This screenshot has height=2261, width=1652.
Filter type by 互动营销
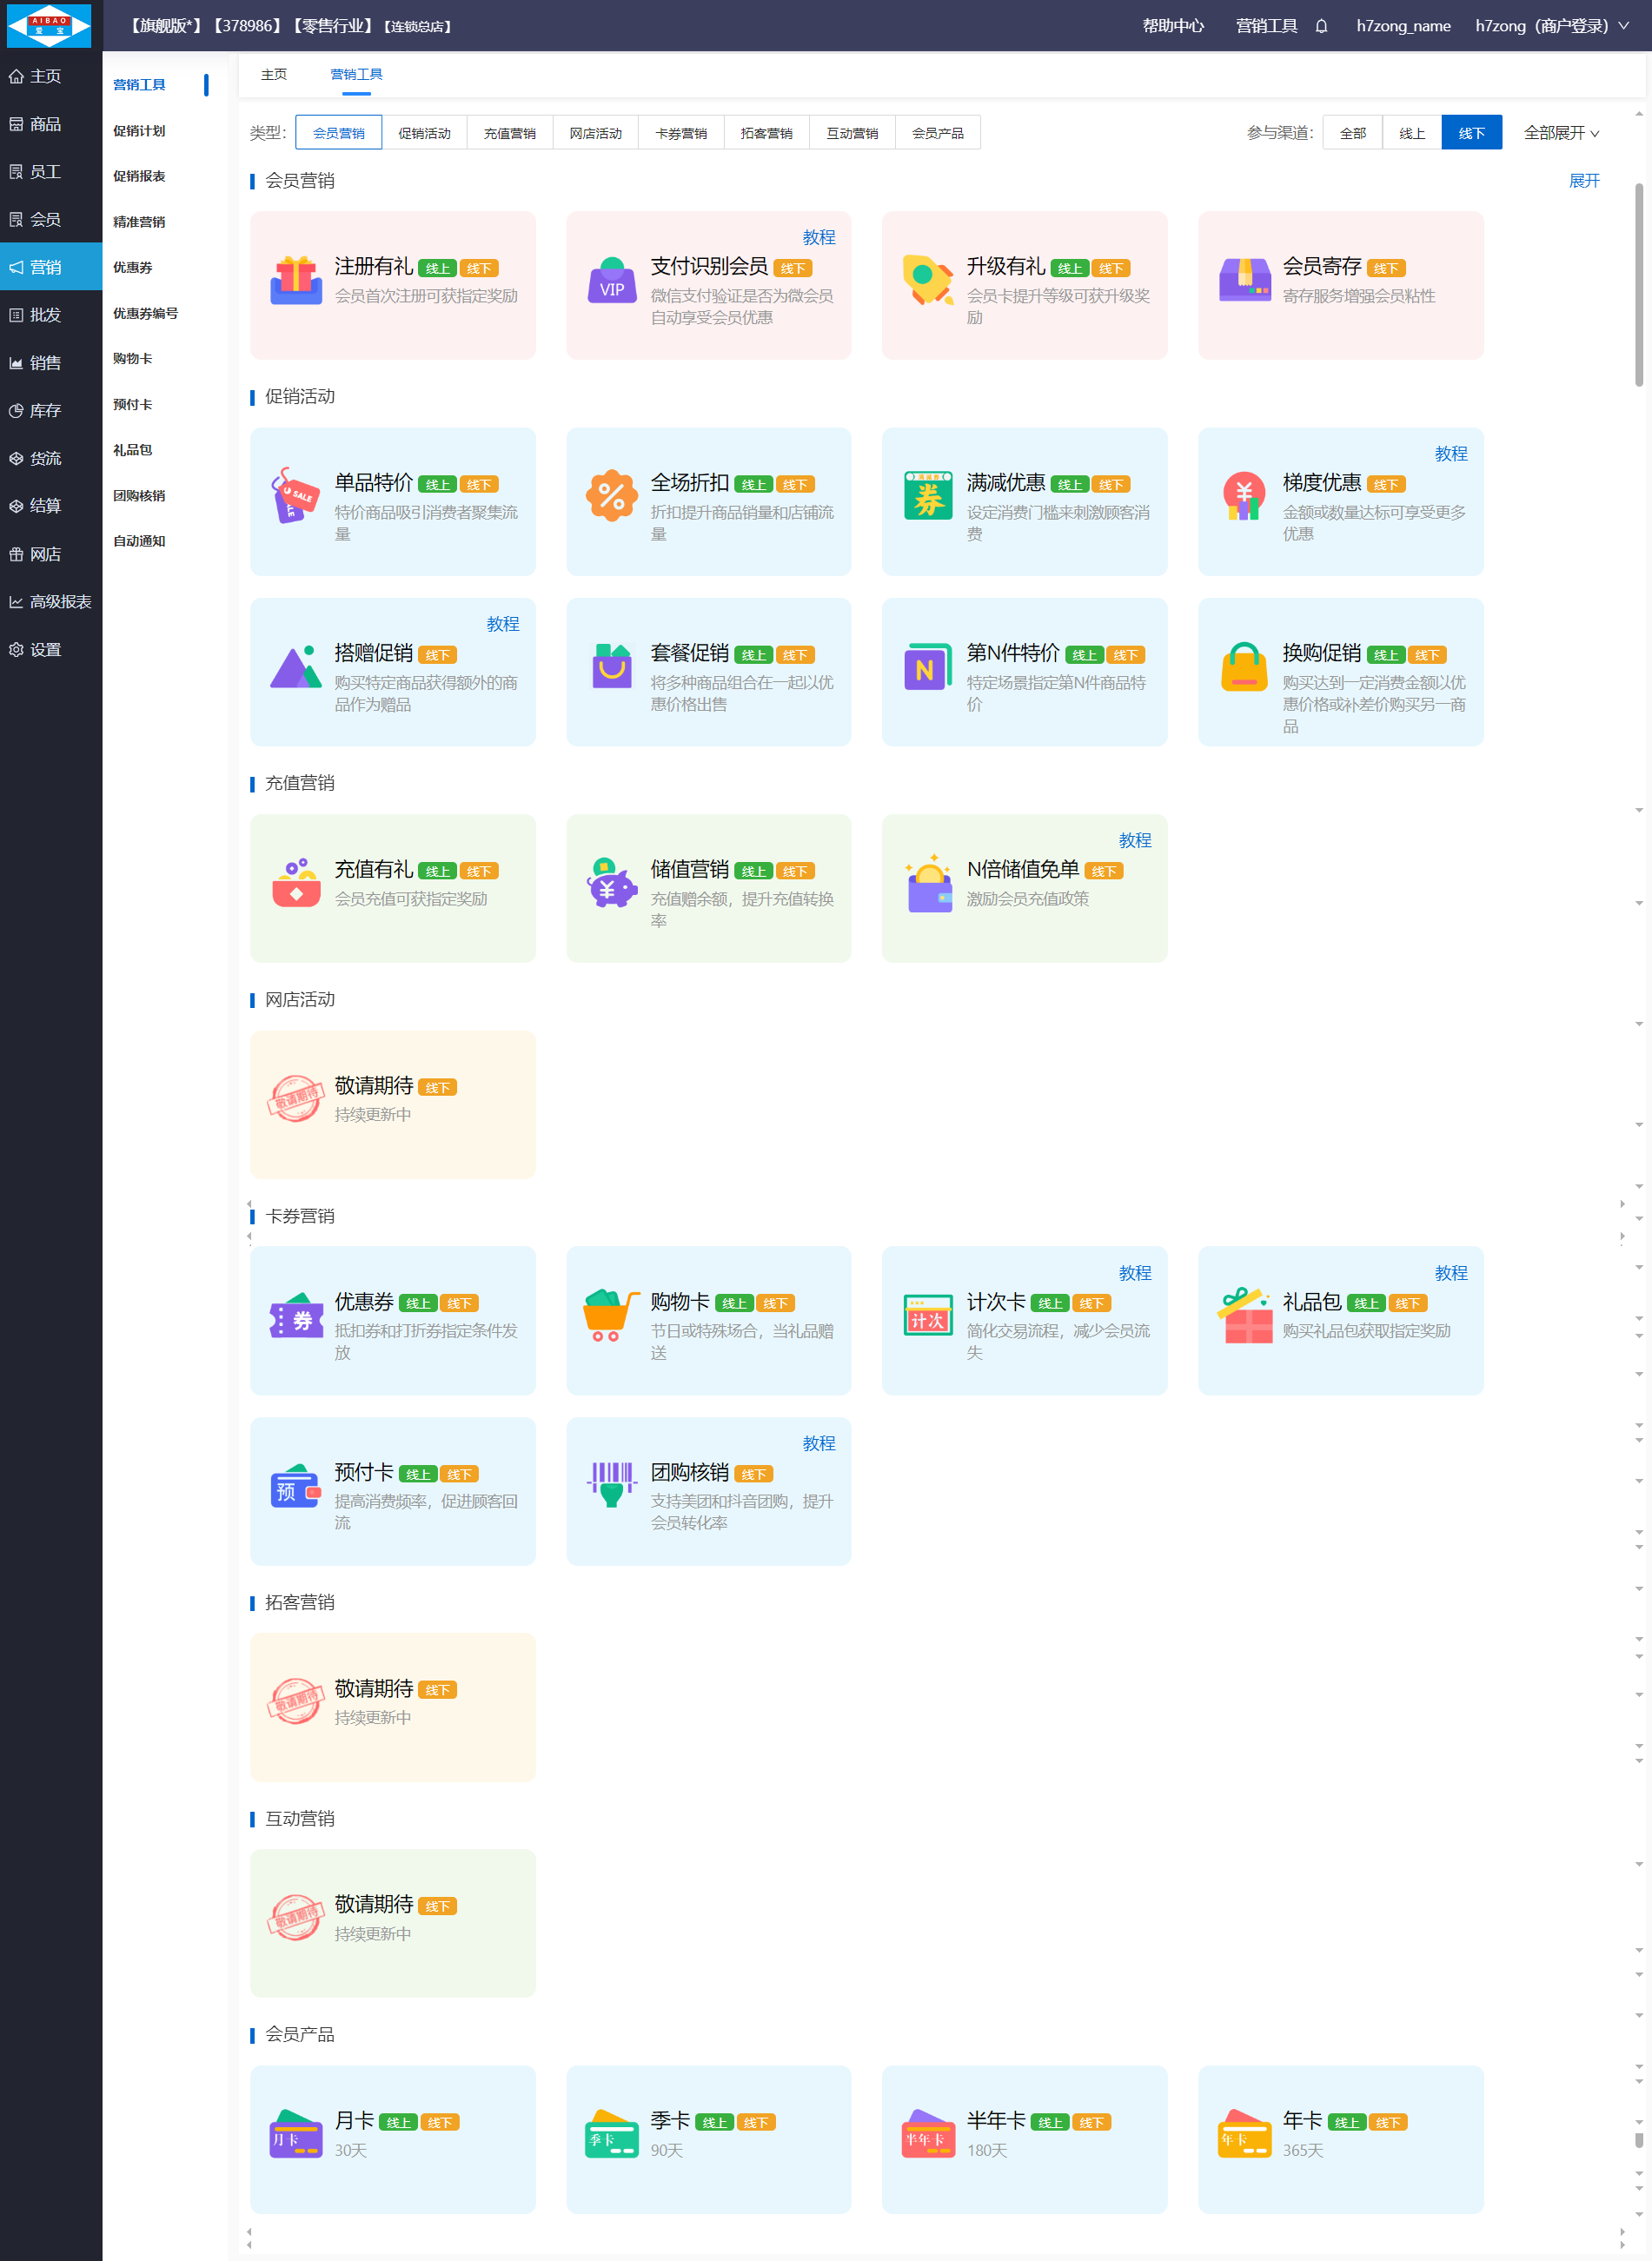852,133
